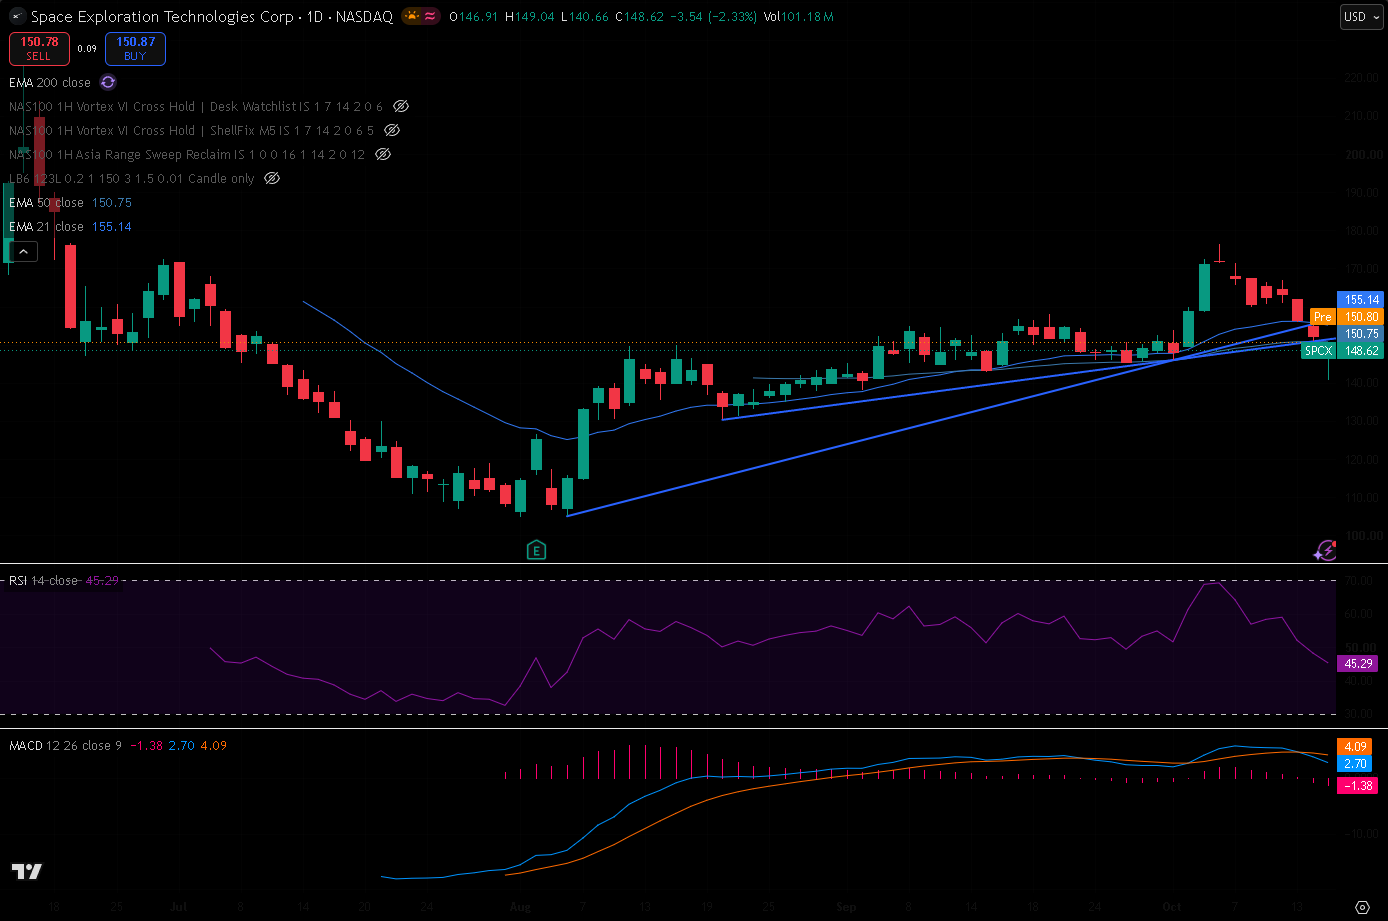
Task: Click the Pre 150.80 price label
Action: pos(1346,316)
